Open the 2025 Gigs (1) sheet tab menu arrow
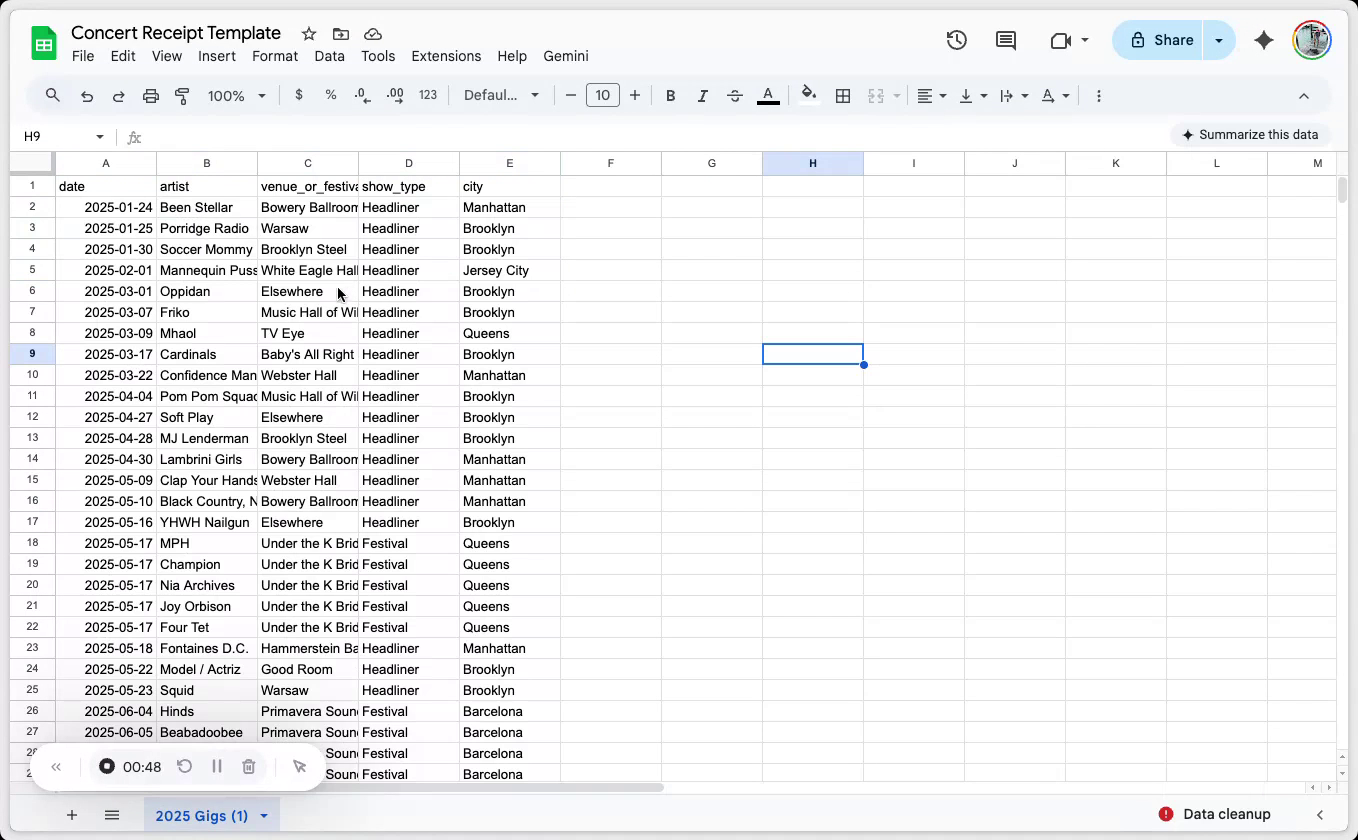Screen dimensions: 1358x840 264,816
